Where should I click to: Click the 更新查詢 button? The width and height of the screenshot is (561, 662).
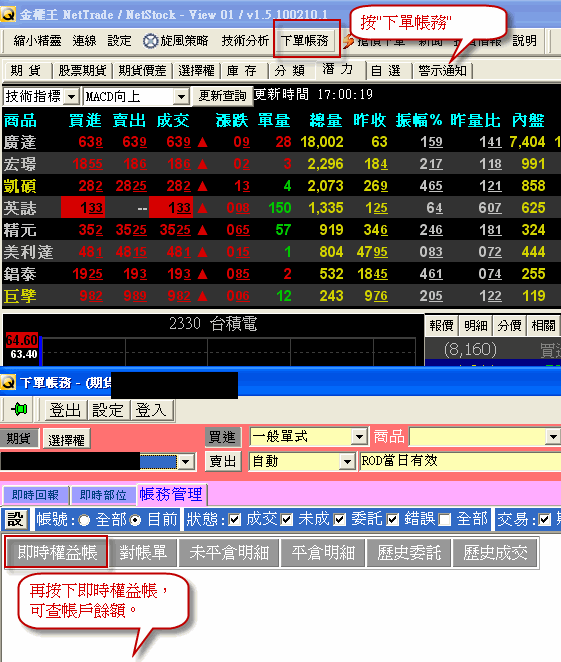point(222,96)
